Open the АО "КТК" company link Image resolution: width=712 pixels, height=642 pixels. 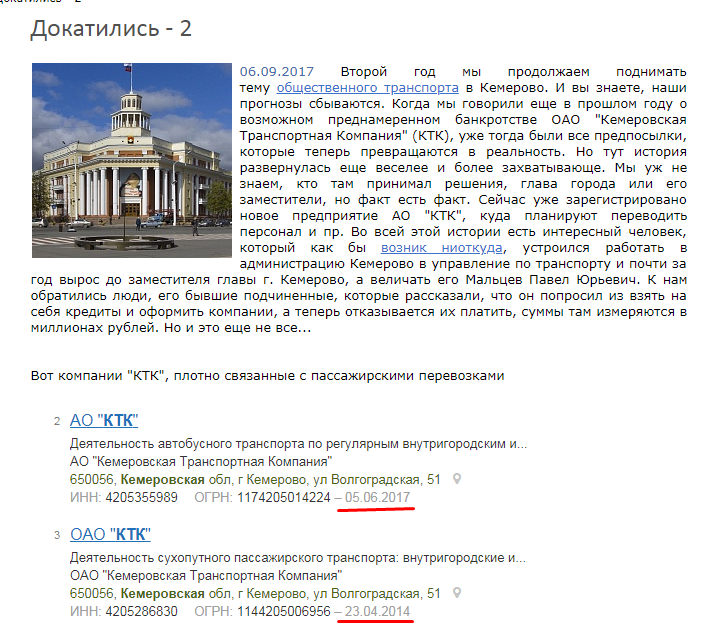click(x=104, y=420)
